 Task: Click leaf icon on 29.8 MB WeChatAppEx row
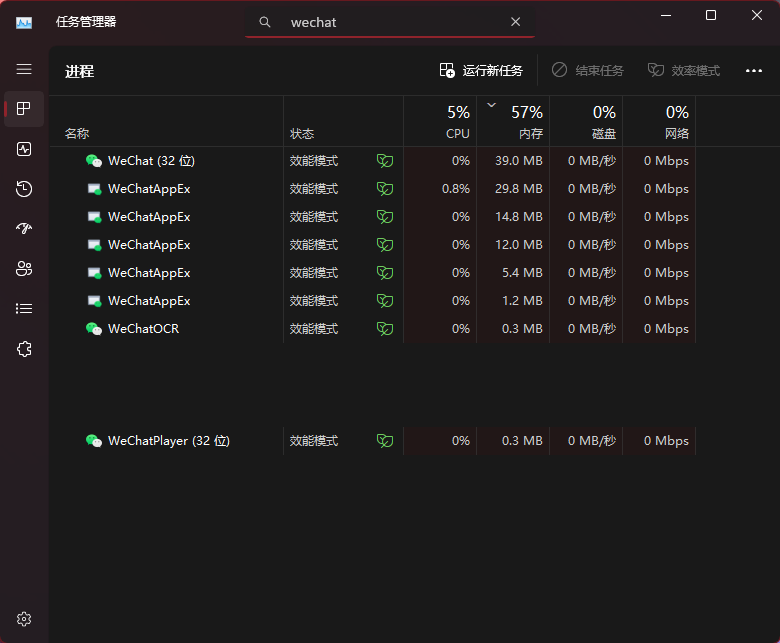[x=385, y=189]
